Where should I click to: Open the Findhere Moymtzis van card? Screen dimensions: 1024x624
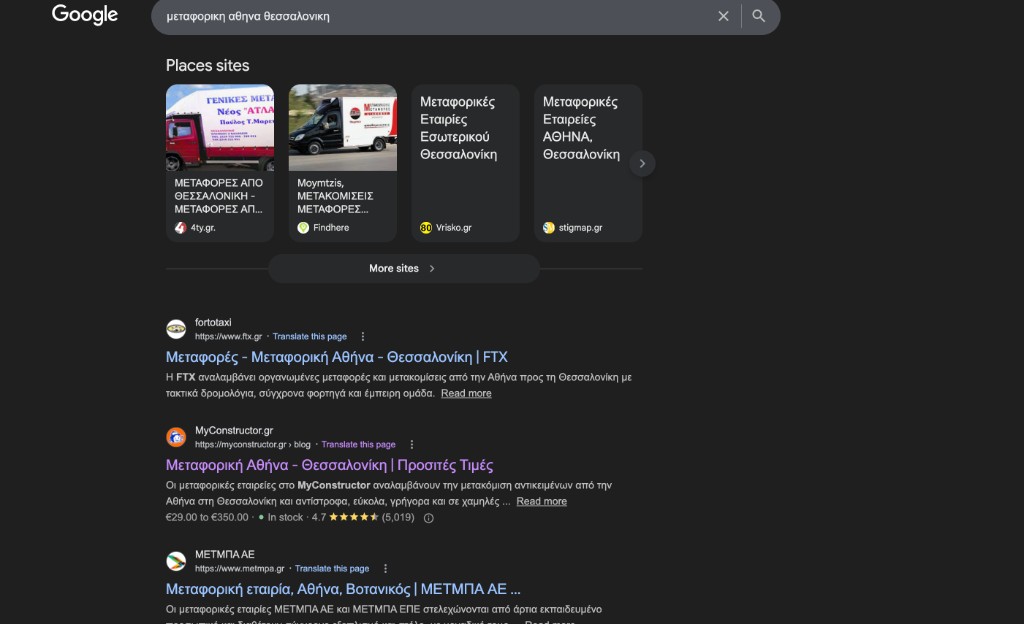[342, 162]
